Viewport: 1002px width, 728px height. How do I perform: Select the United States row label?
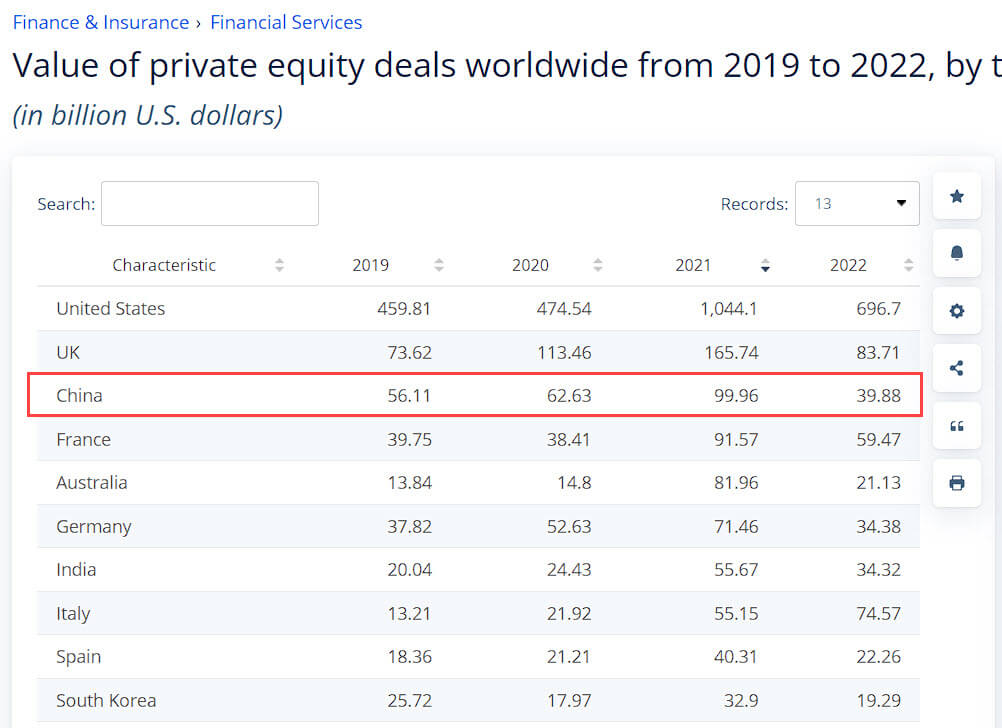[x=111, y=309]
